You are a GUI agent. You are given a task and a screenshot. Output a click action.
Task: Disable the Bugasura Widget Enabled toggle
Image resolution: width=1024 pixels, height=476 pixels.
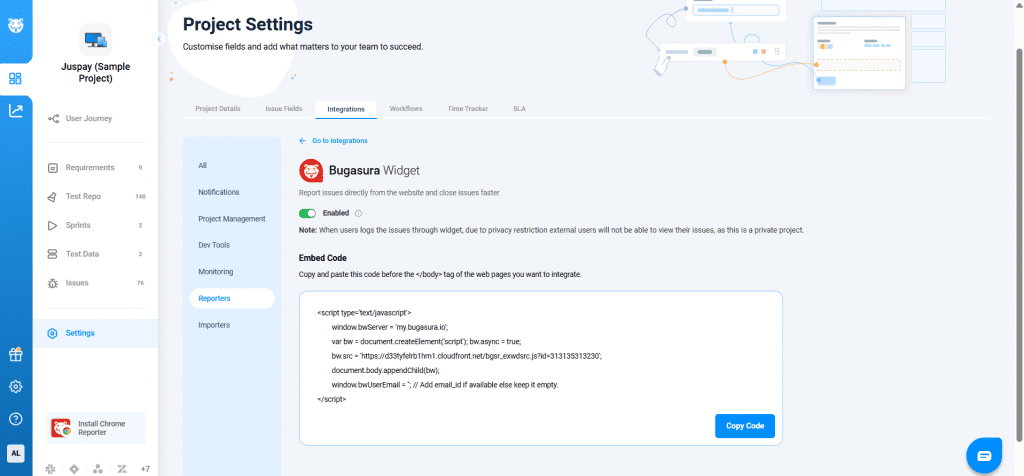(308, 213)
